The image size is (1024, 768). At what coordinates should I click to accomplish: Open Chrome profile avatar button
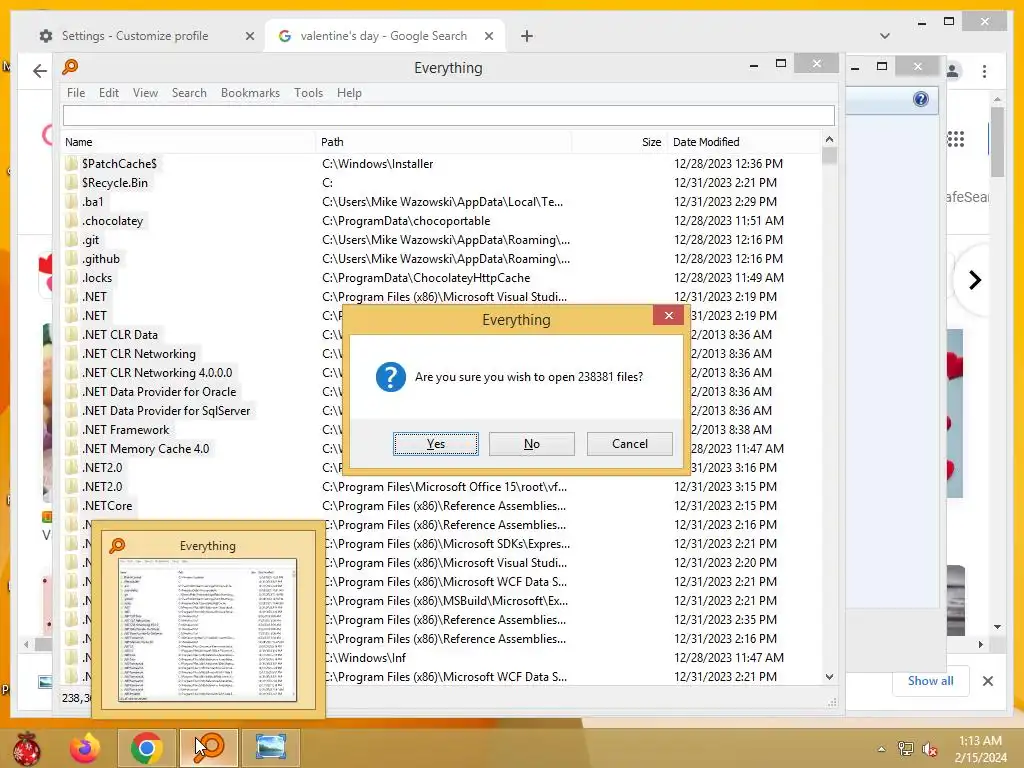click(953, 71)
